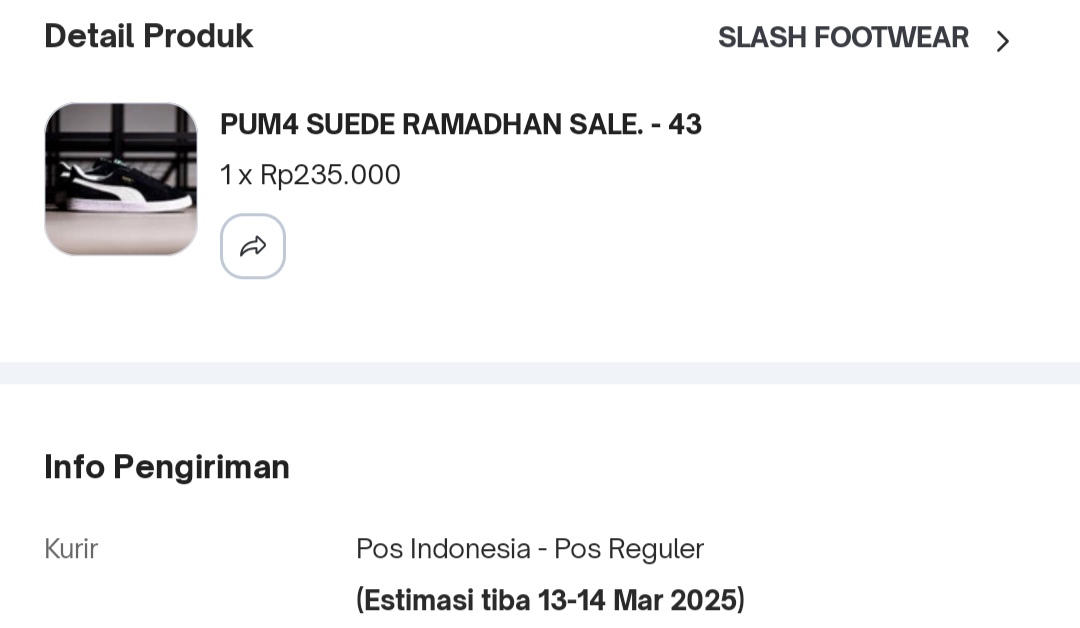Screen dimensions: 1080x628
Task: Click the Rp235.000 amount
Action: (x=330, y=175)
